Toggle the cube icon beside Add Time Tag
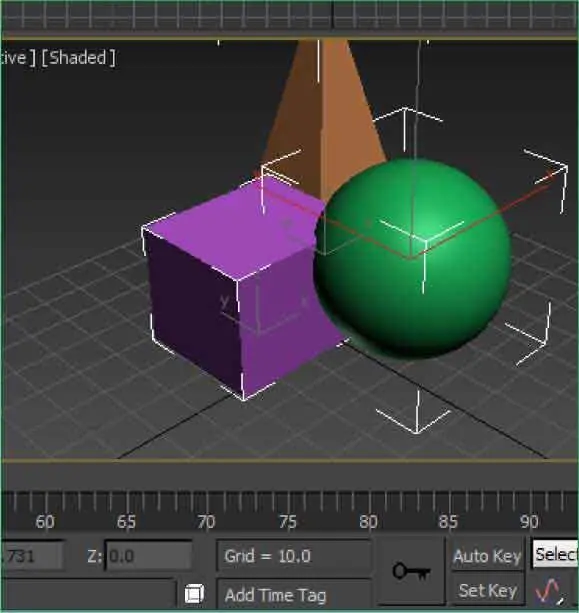Screen dimensions: 579x613 point(194,593)
